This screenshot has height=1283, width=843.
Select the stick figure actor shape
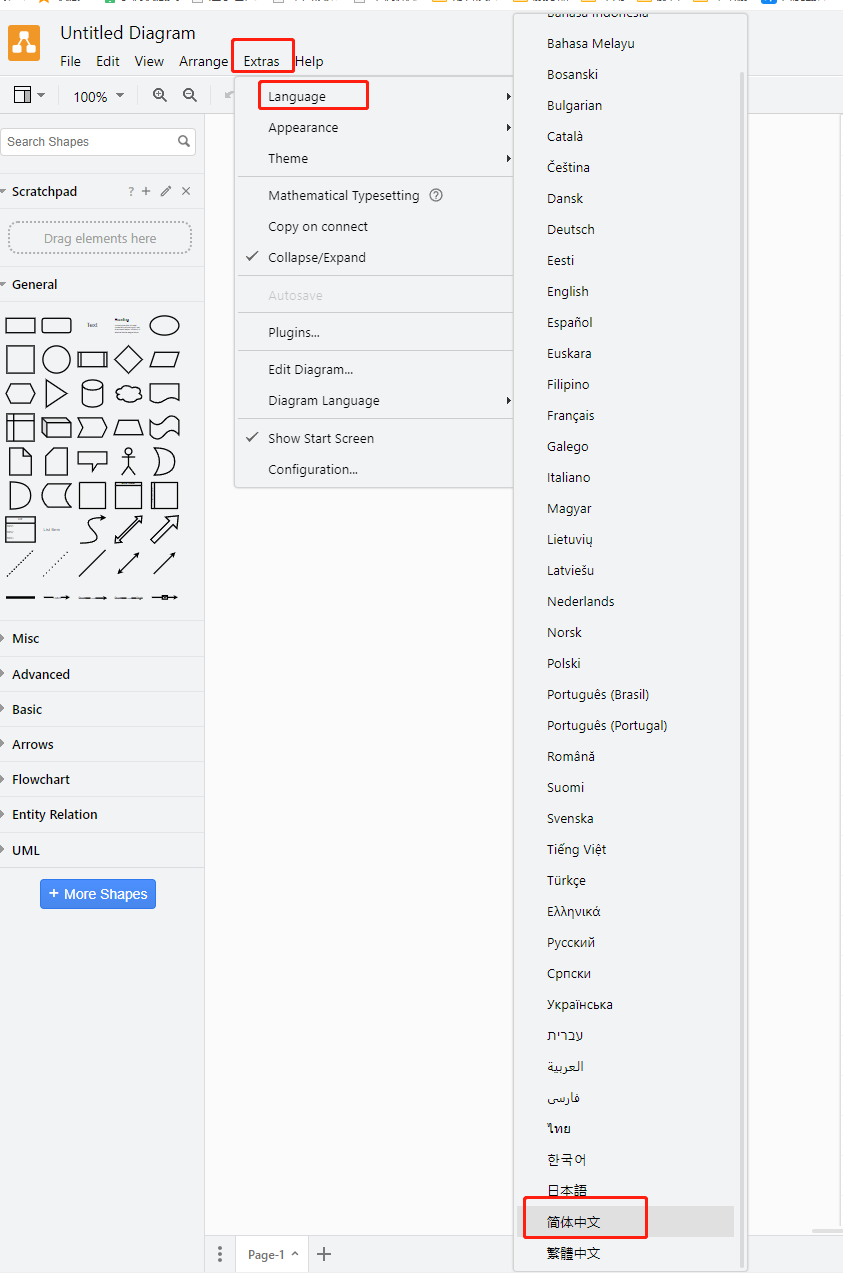[x=128, y=461]
